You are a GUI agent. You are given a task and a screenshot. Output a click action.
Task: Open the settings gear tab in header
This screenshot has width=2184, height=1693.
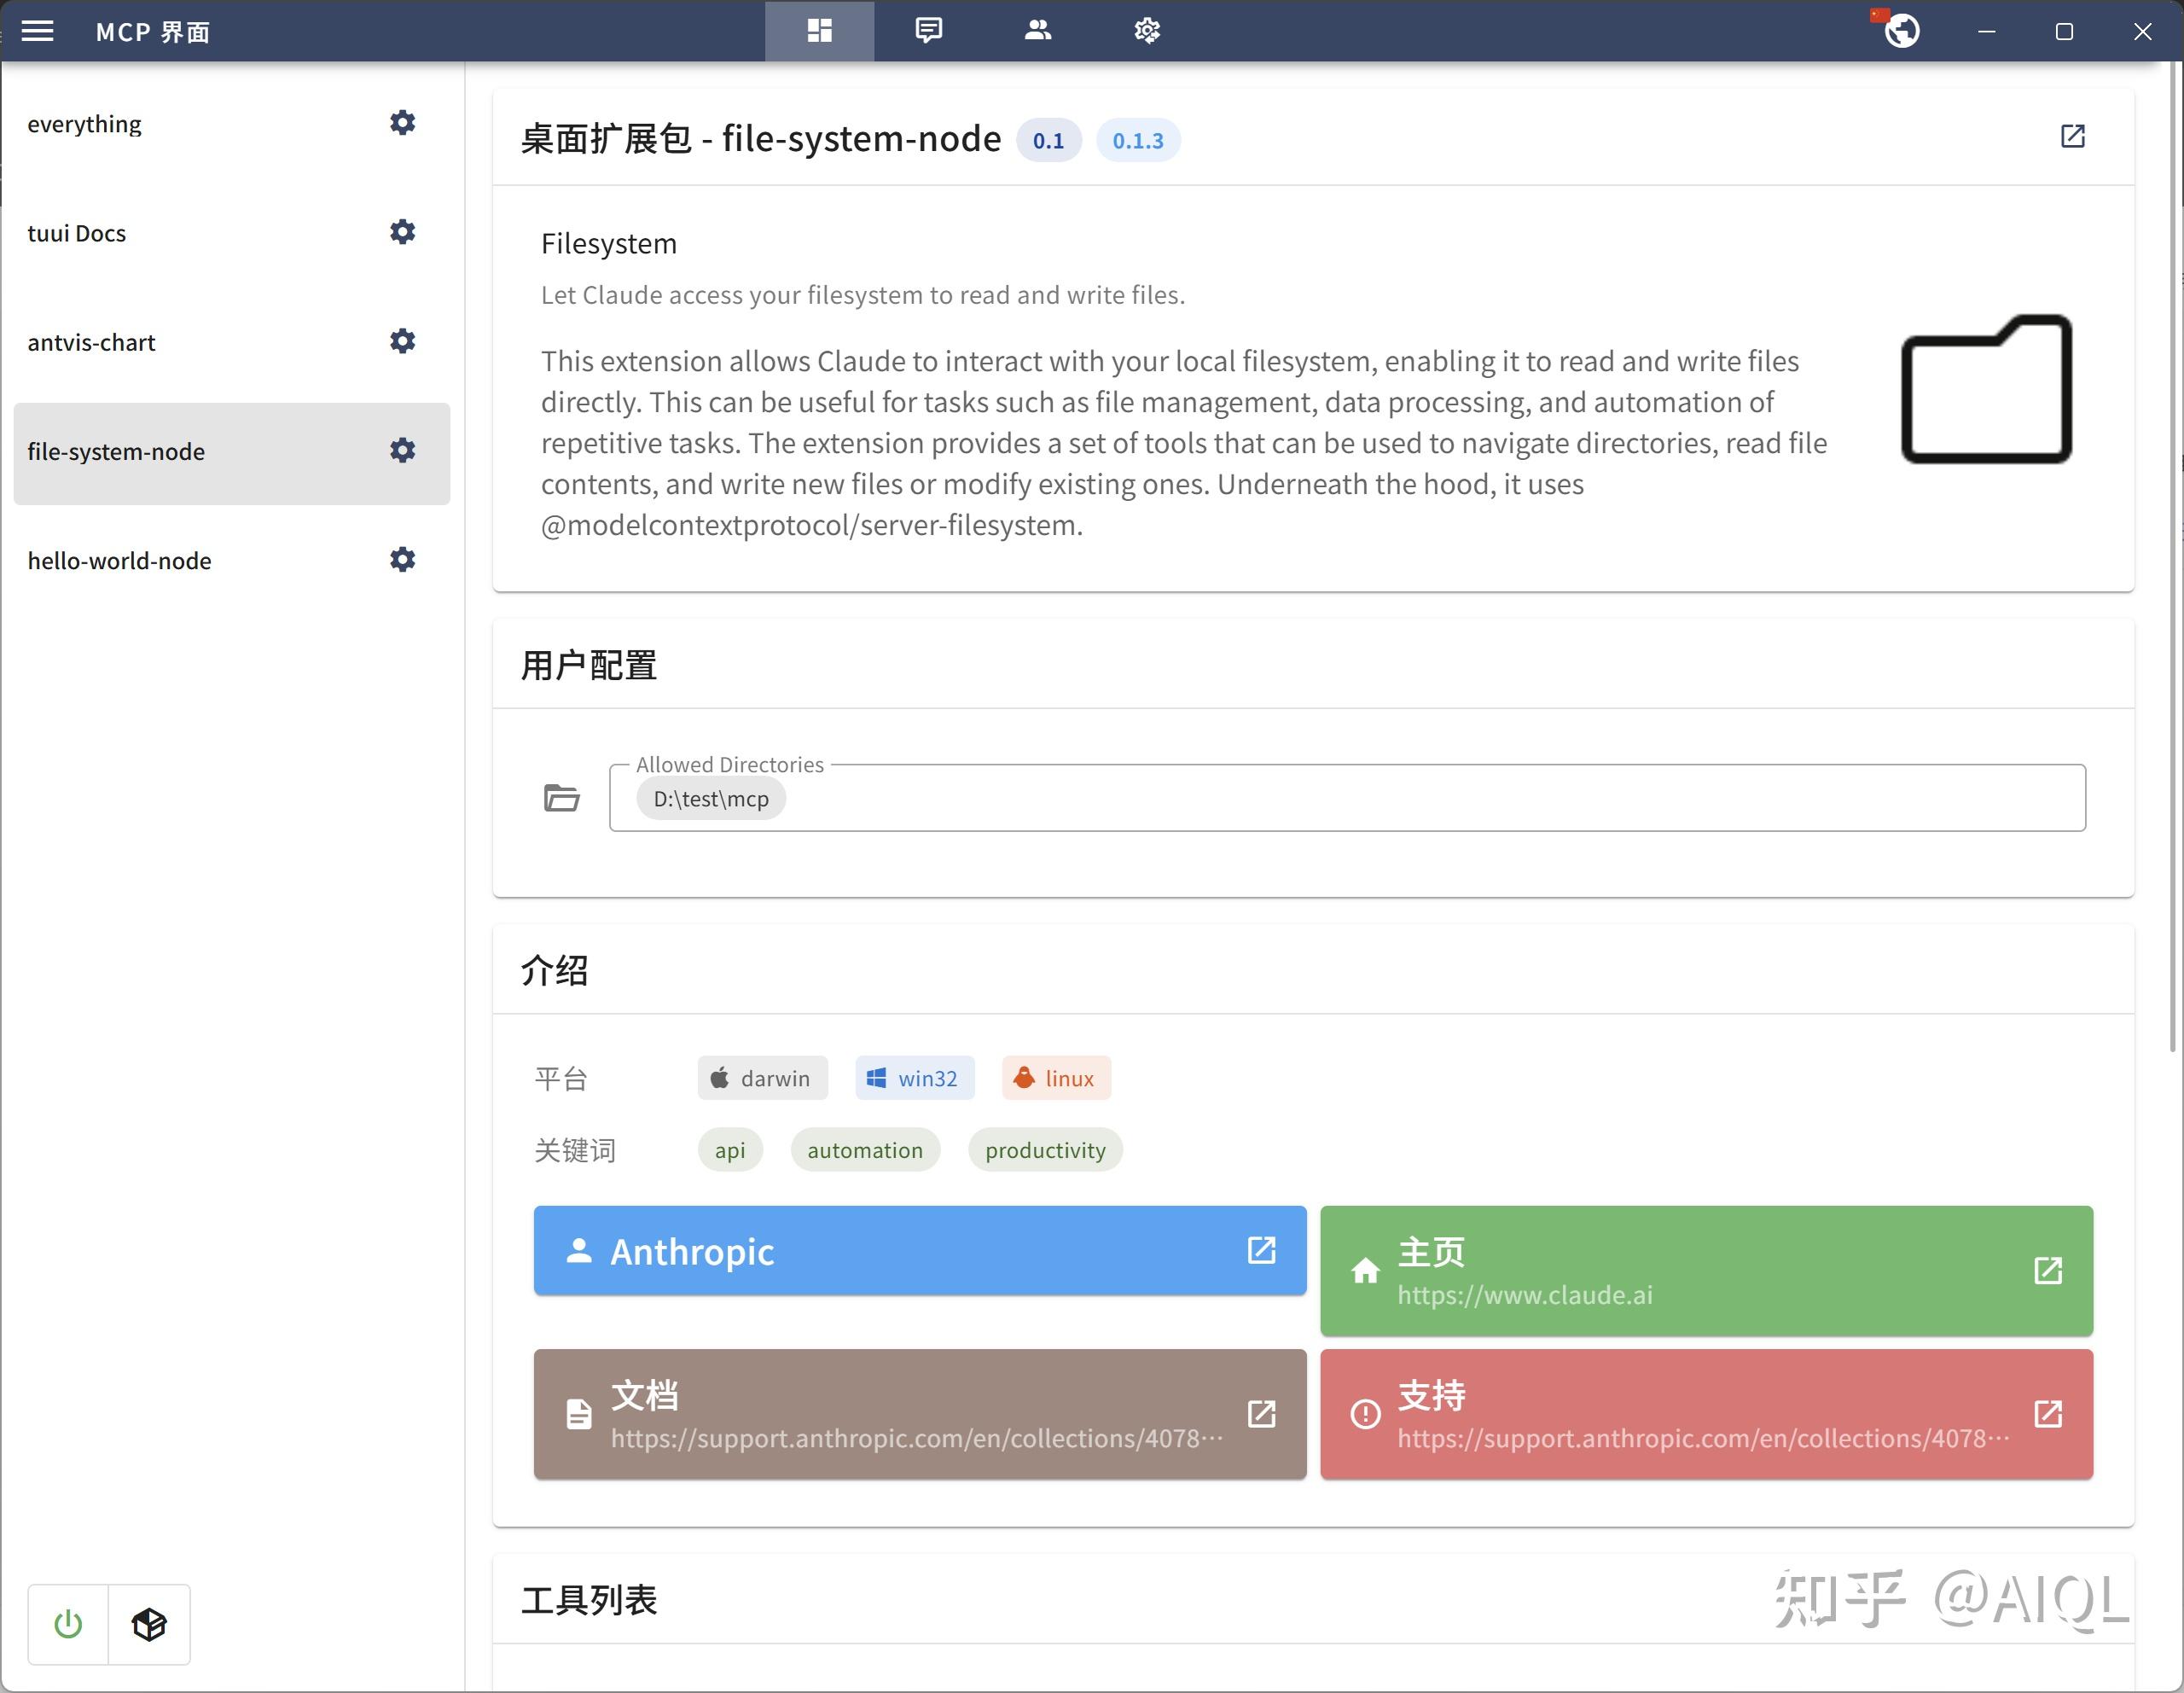click(x=1146, y=31)
